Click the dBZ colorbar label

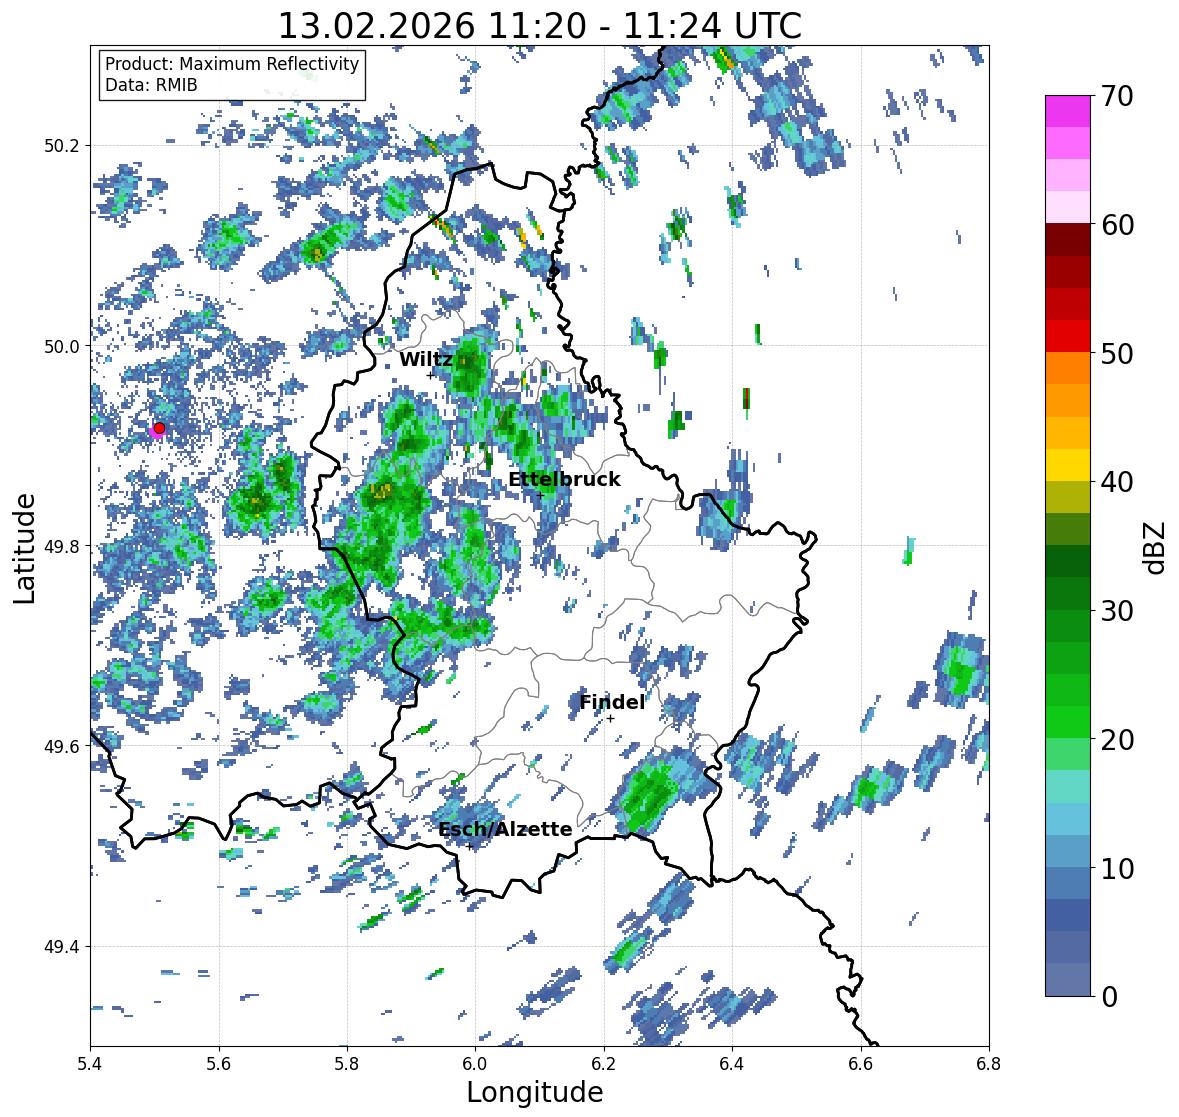click(x=1156, y=547)
